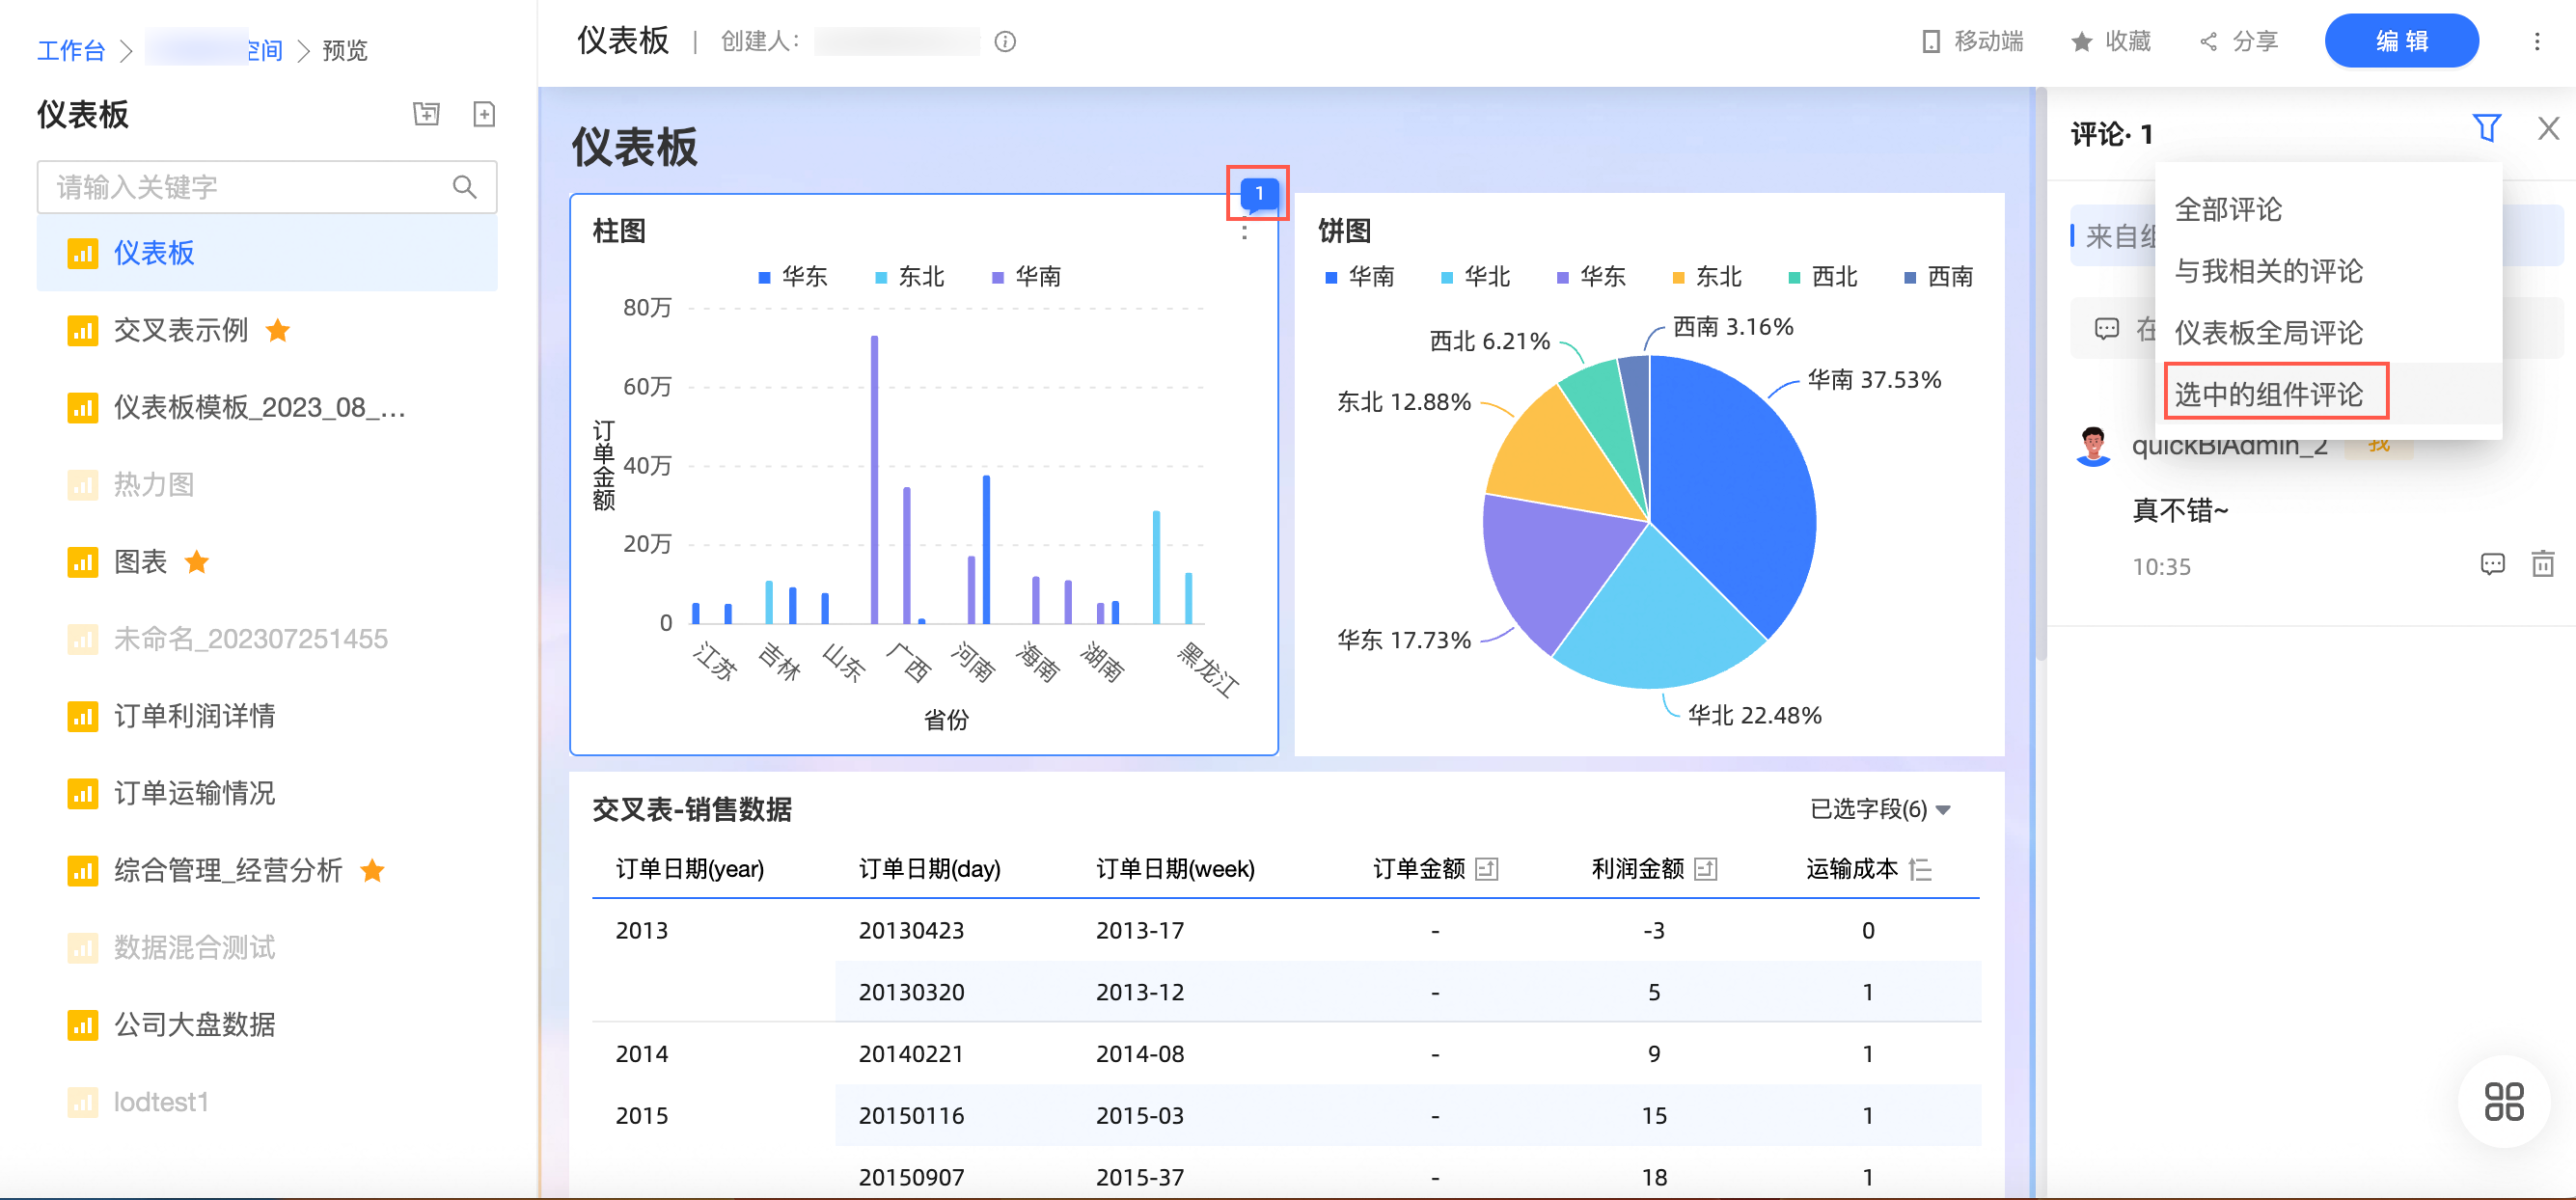Toggle 西北 legend in pie chart
Screen dimensions: 2576x1200
(x=1823, y=276)
